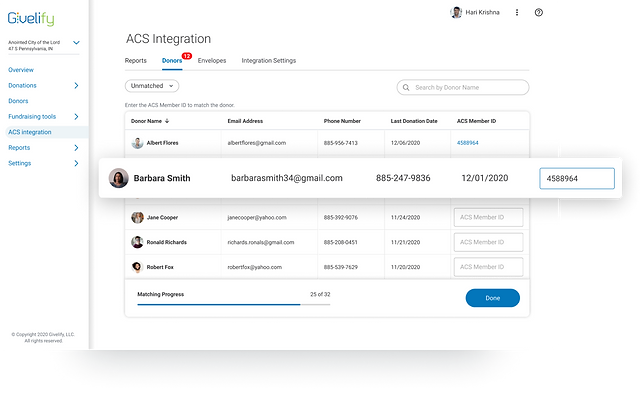The width and height of the screenshot is (644, 396).
Task: Click Robert Fox's ACS Member ID field
Action: pos(488,267)
